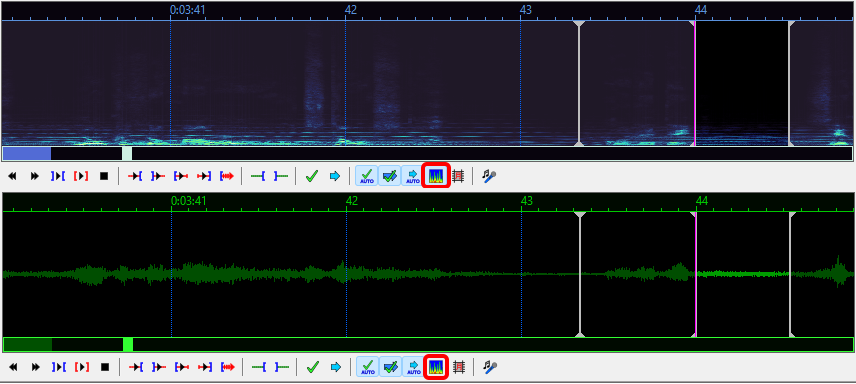
Task: Toggle auto-commit in spectrum view toolbar
Action: pyautogui.click(x=366, y=176)
